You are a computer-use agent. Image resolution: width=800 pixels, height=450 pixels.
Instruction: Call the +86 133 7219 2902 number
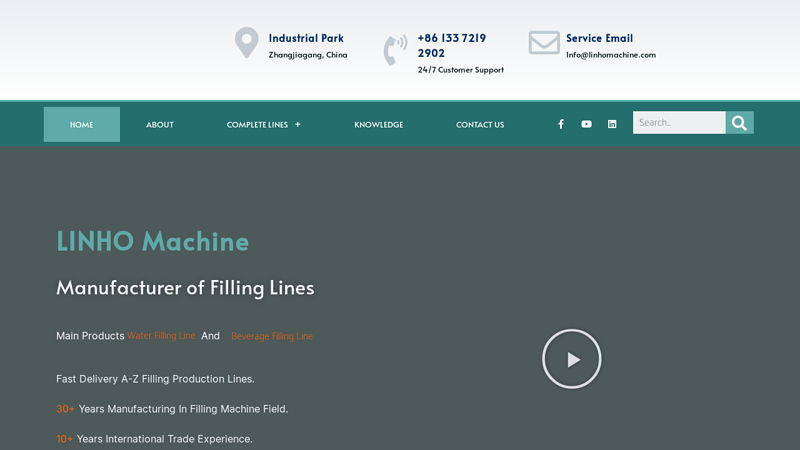pyautogui.click(x=452, y=45)
